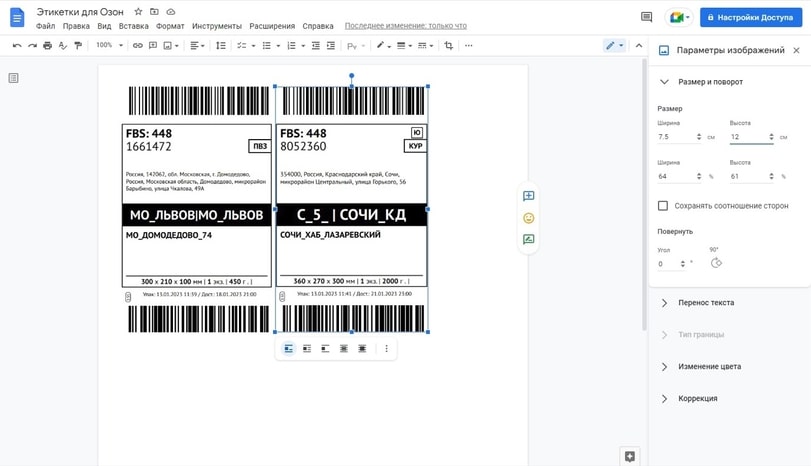Click the Настройки Доступа button
Screen dimensions: 811x466
click(x=751, y=17)
